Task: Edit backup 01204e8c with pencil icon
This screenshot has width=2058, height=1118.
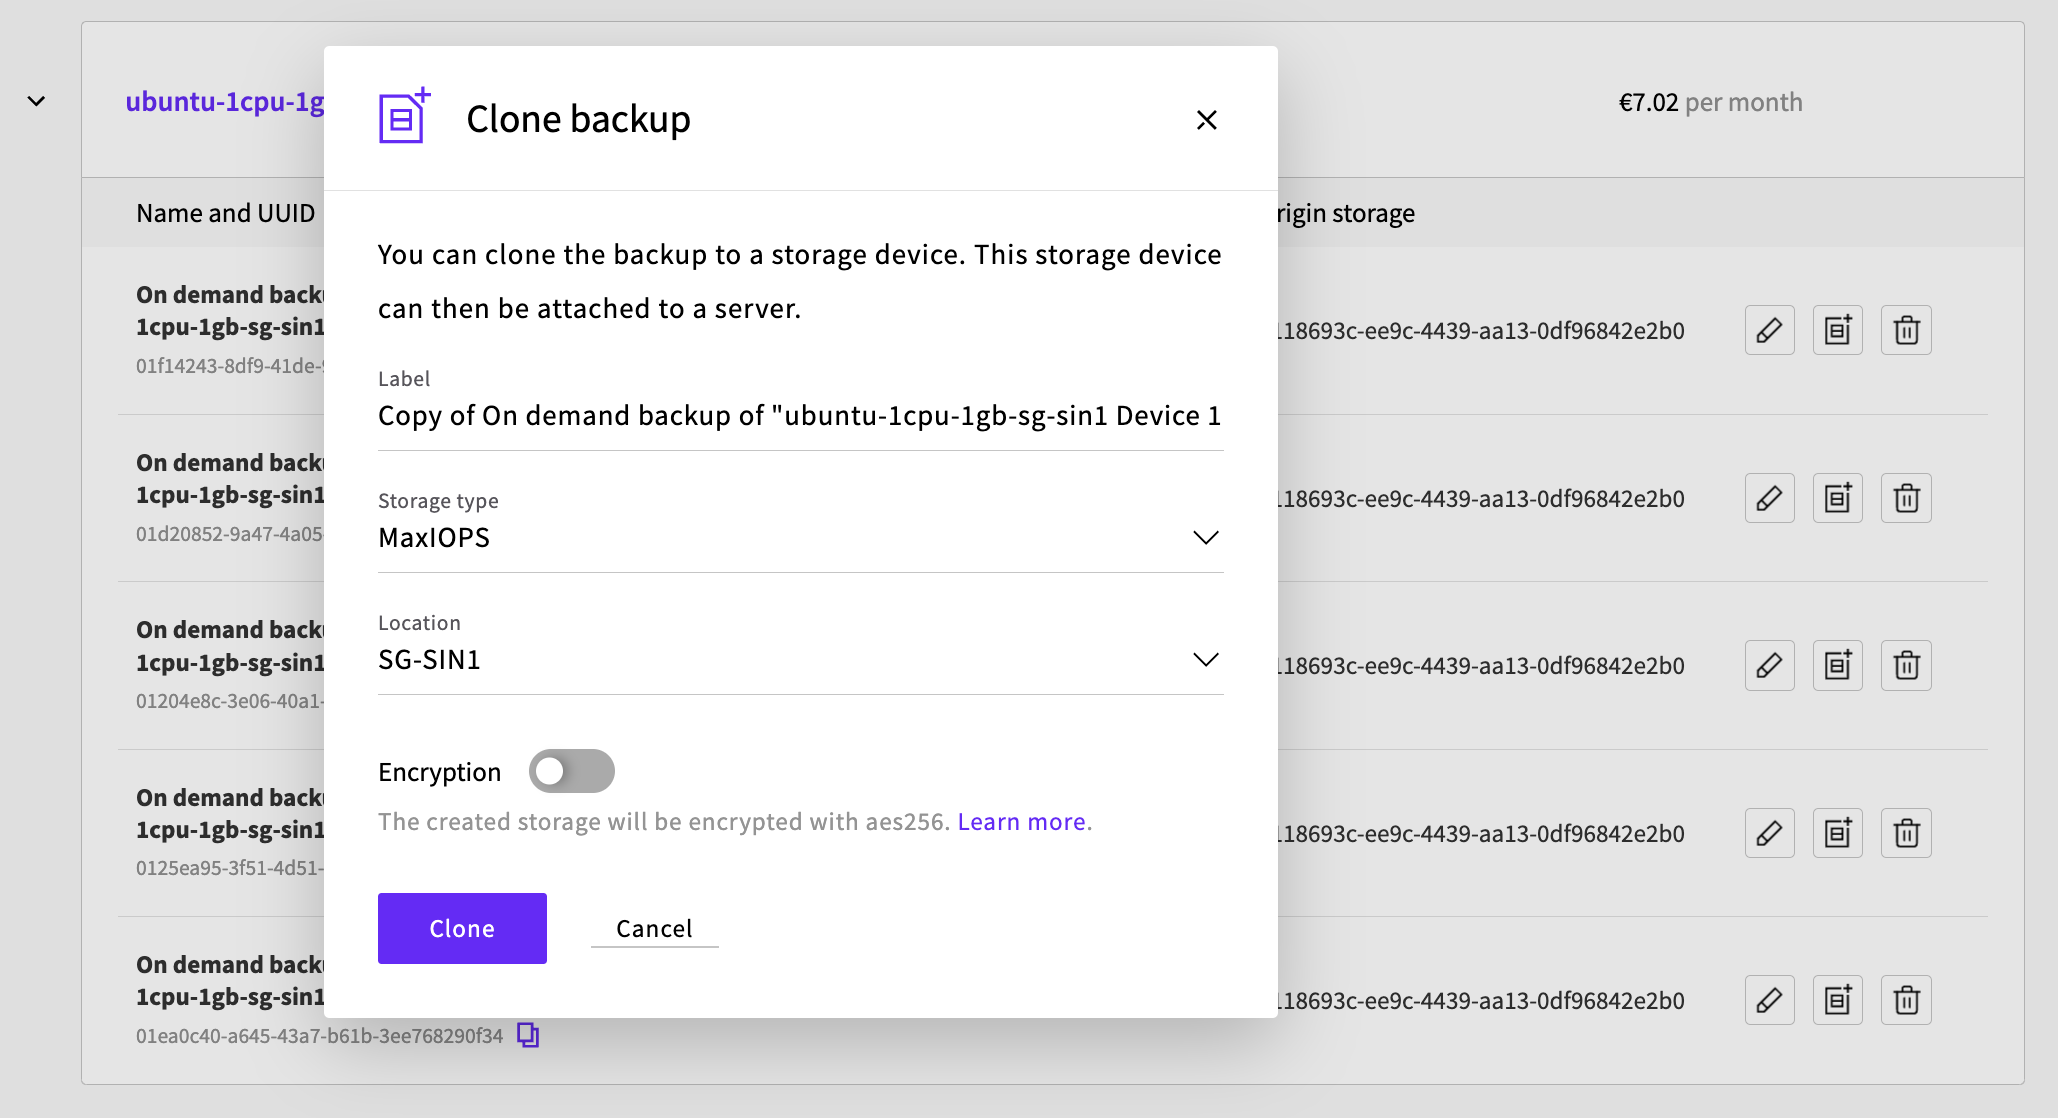Action: click(x=1770, y=665)
